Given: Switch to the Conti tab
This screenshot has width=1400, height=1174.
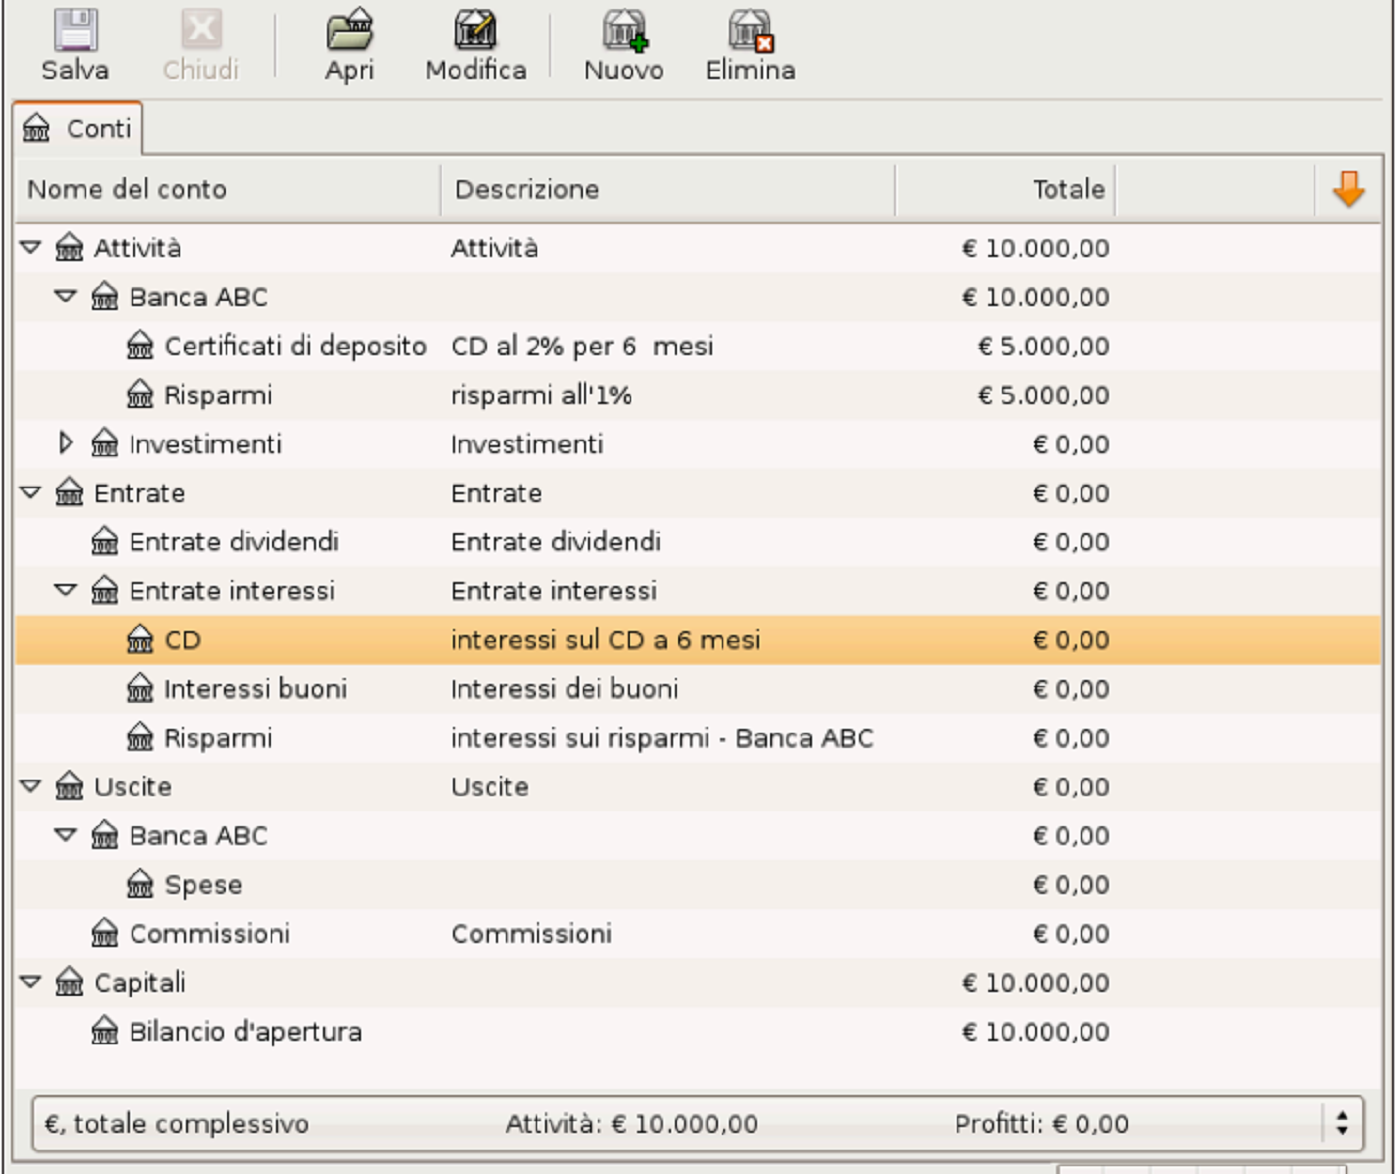Looking at the screenshot, I should pos(95,128).
